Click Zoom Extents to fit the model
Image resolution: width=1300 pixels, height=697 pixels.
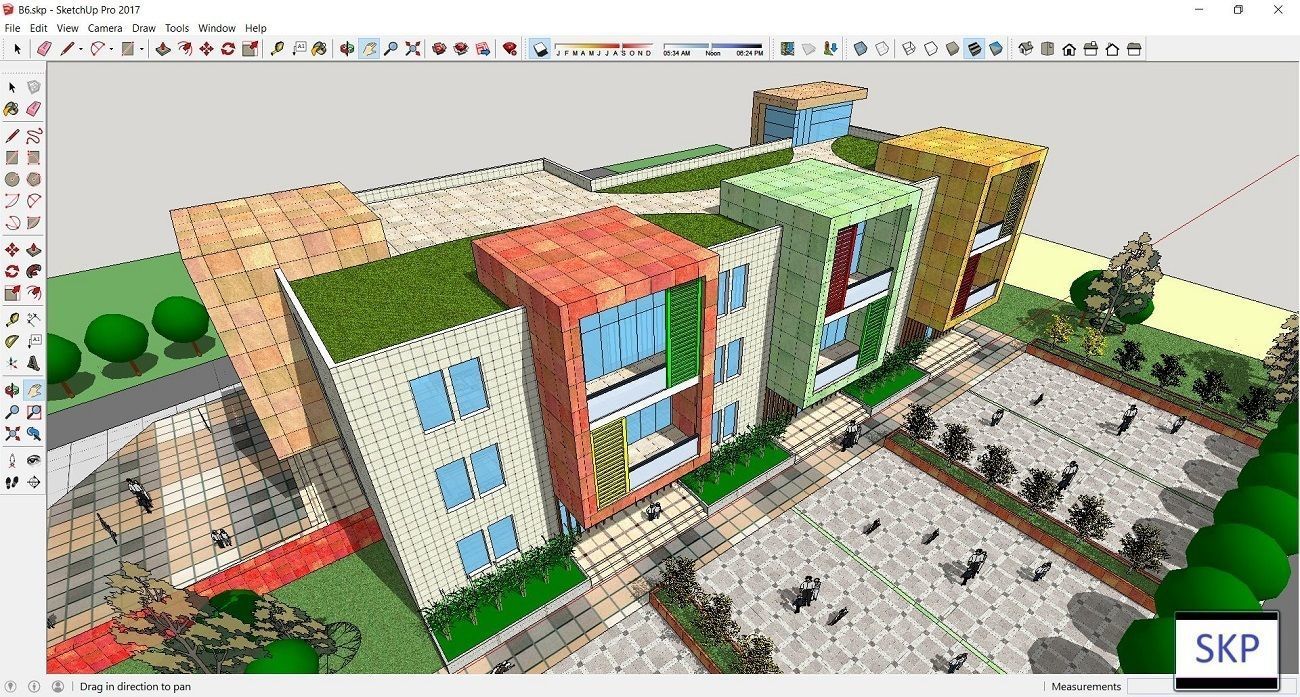click(413, 48)
